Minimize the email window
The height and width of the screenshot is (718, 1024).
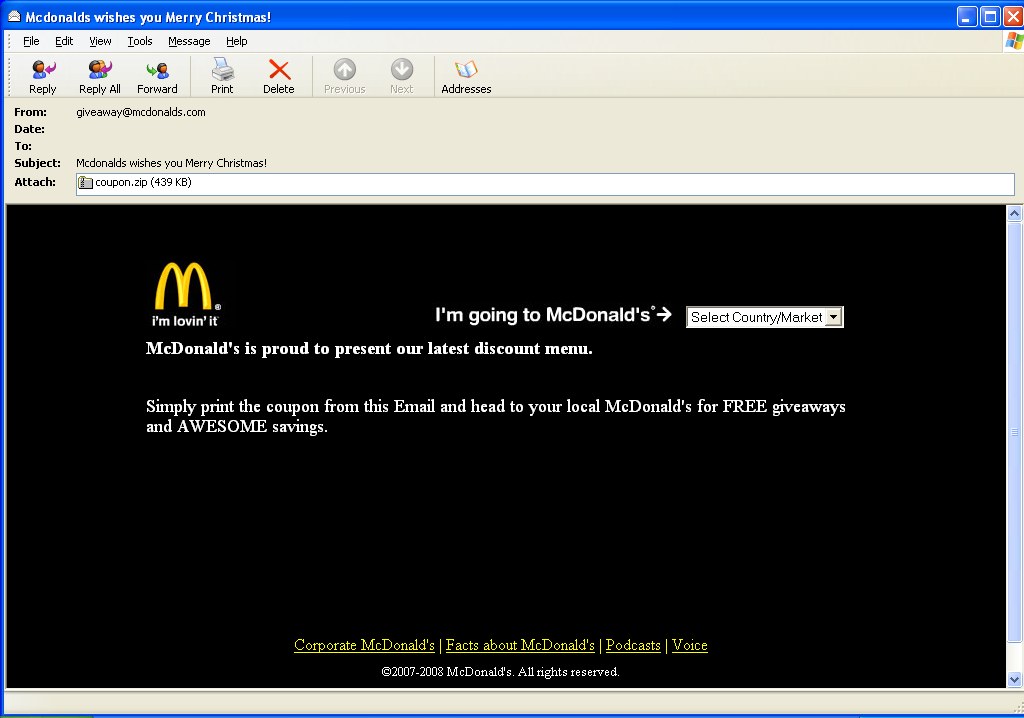point(967,16)
